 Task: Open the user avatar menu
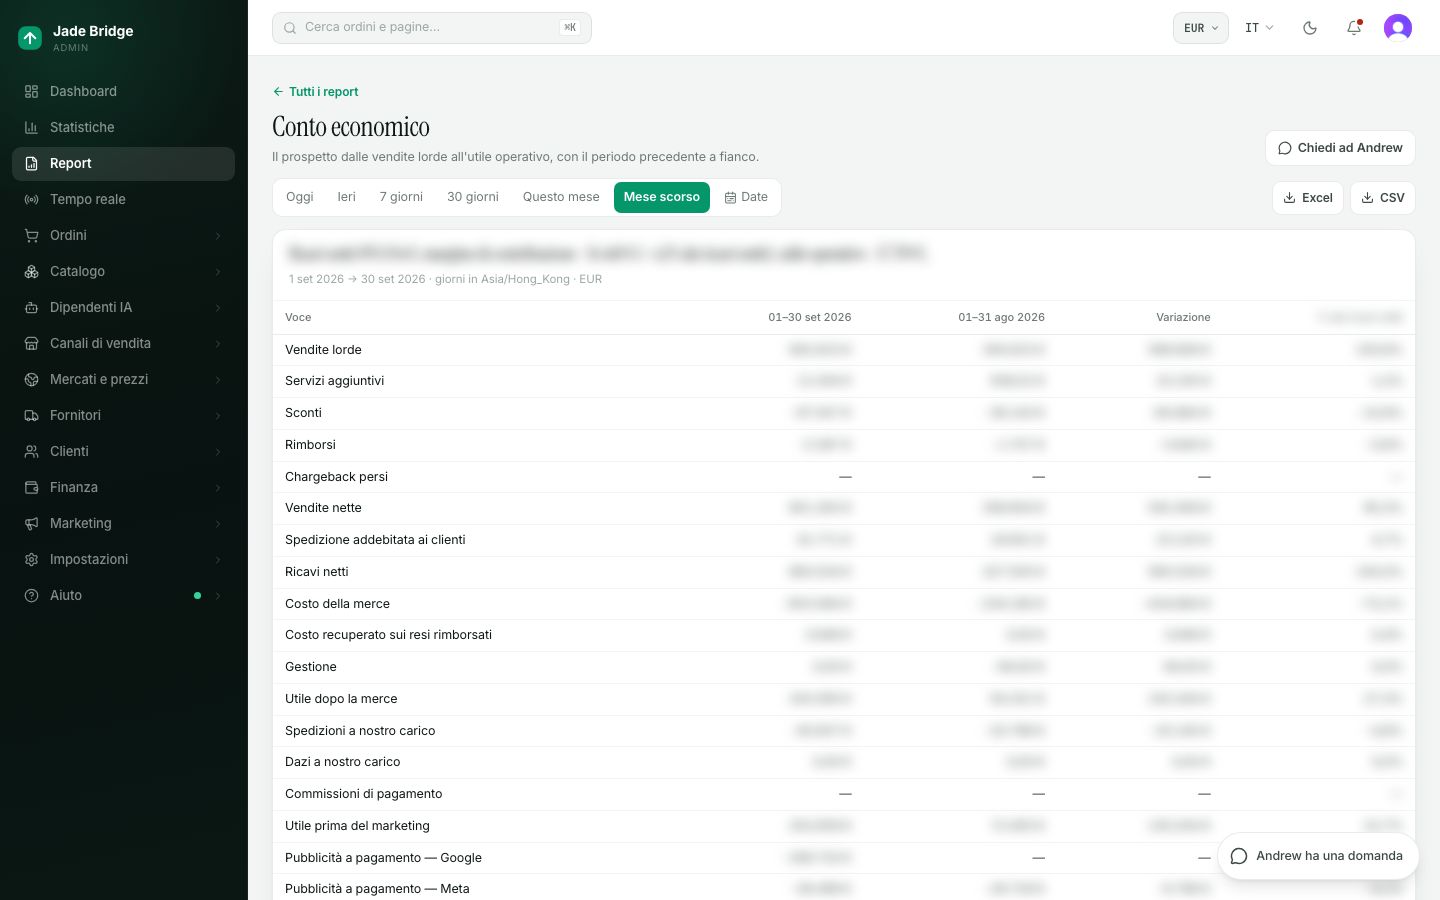tap(1398, 28)
